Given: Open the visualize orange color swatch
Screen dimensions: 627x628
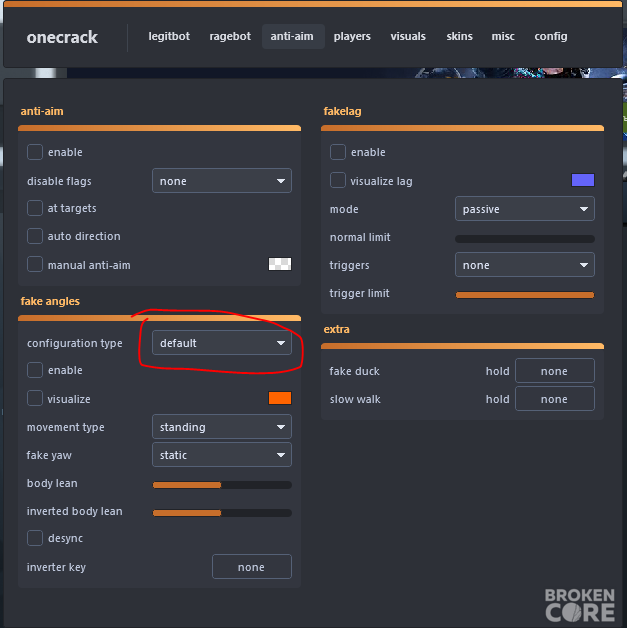Looking at the screenshot, I should (280, 398).
